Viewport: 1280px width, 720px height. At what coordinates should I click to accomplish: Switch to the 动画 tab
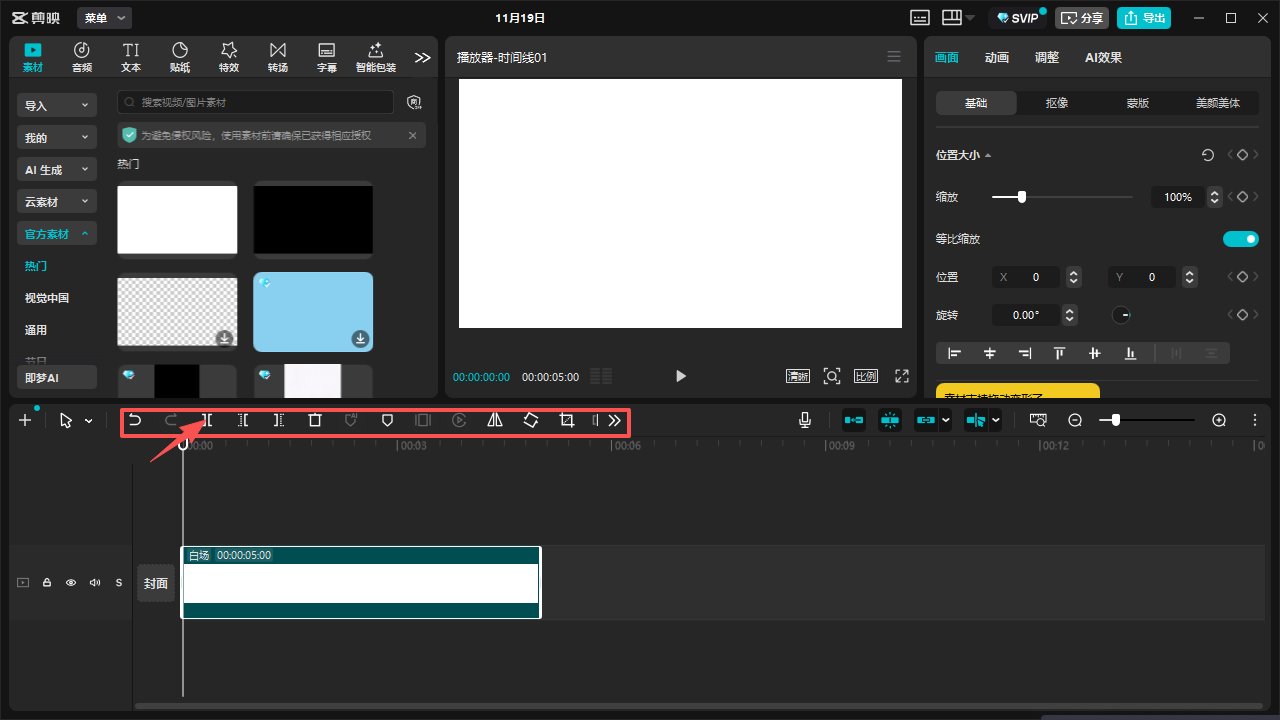click(x=996, y=58)
